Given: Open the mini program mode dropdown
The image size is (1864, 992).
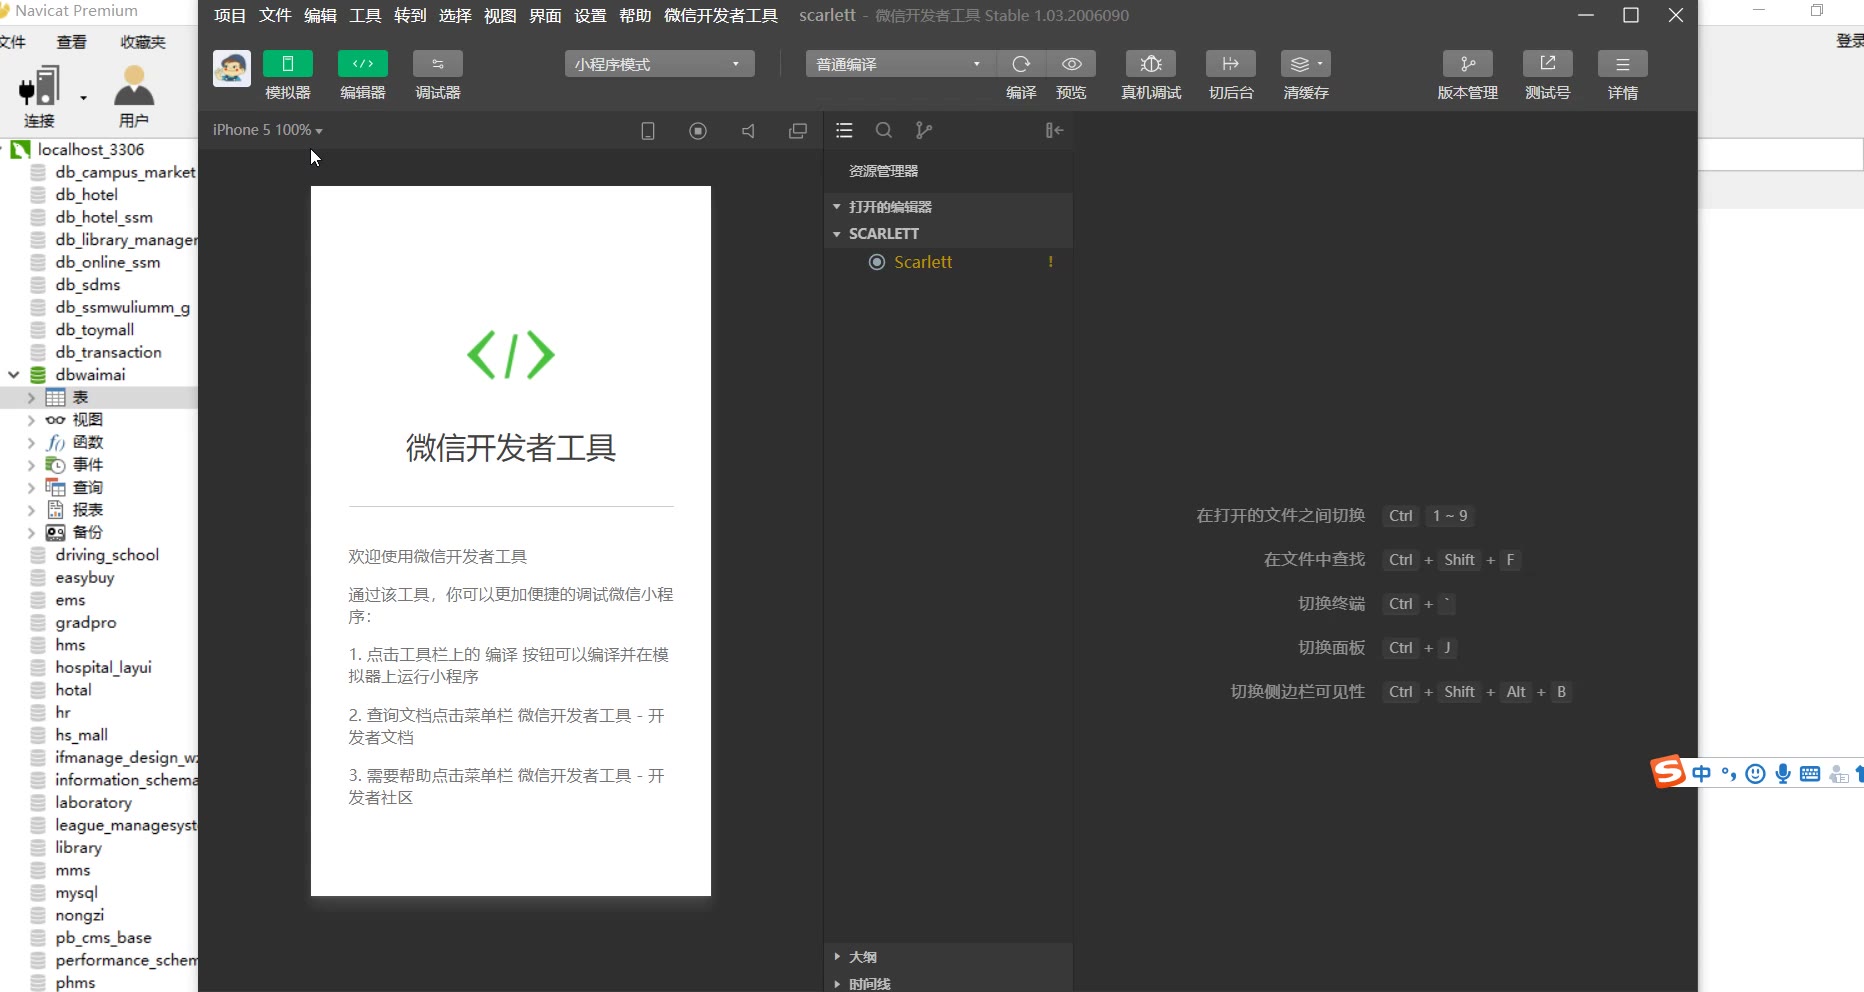Looking at the screenshot, I should click(659, 64).
